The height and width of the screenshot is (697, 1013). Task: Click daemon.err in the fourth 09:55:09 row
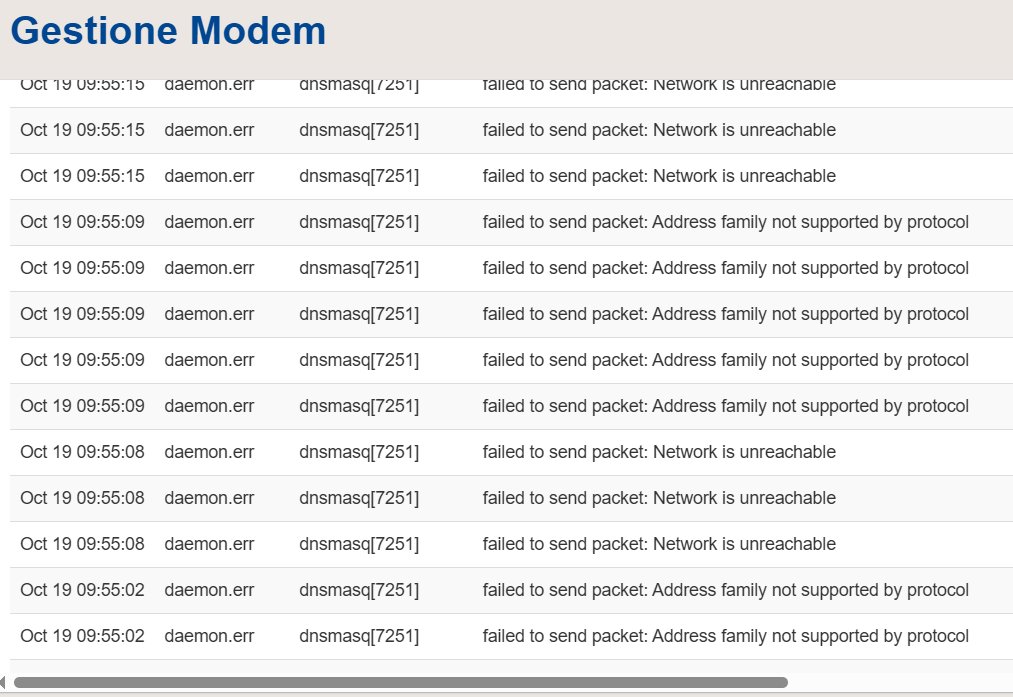(209, 360)
